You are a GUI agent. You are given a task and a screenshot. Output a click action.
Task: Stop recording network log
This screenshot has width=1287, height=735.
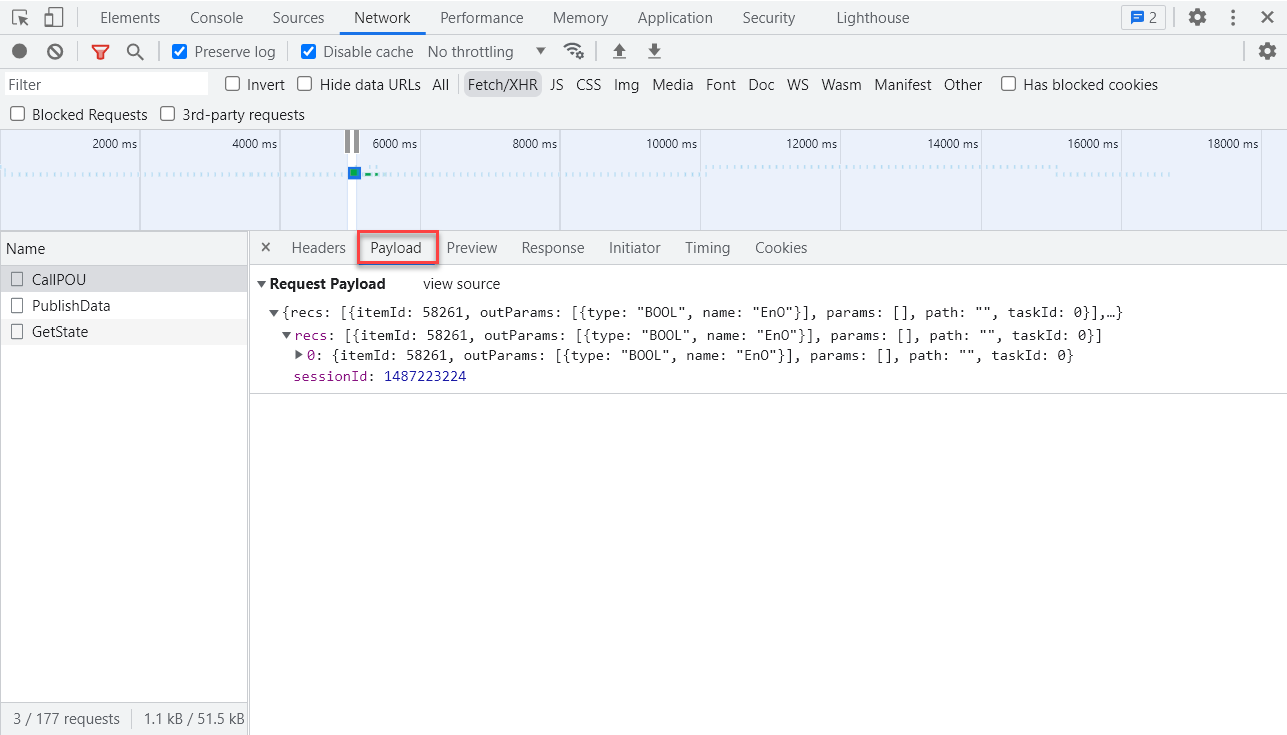(x=20, y=51)
